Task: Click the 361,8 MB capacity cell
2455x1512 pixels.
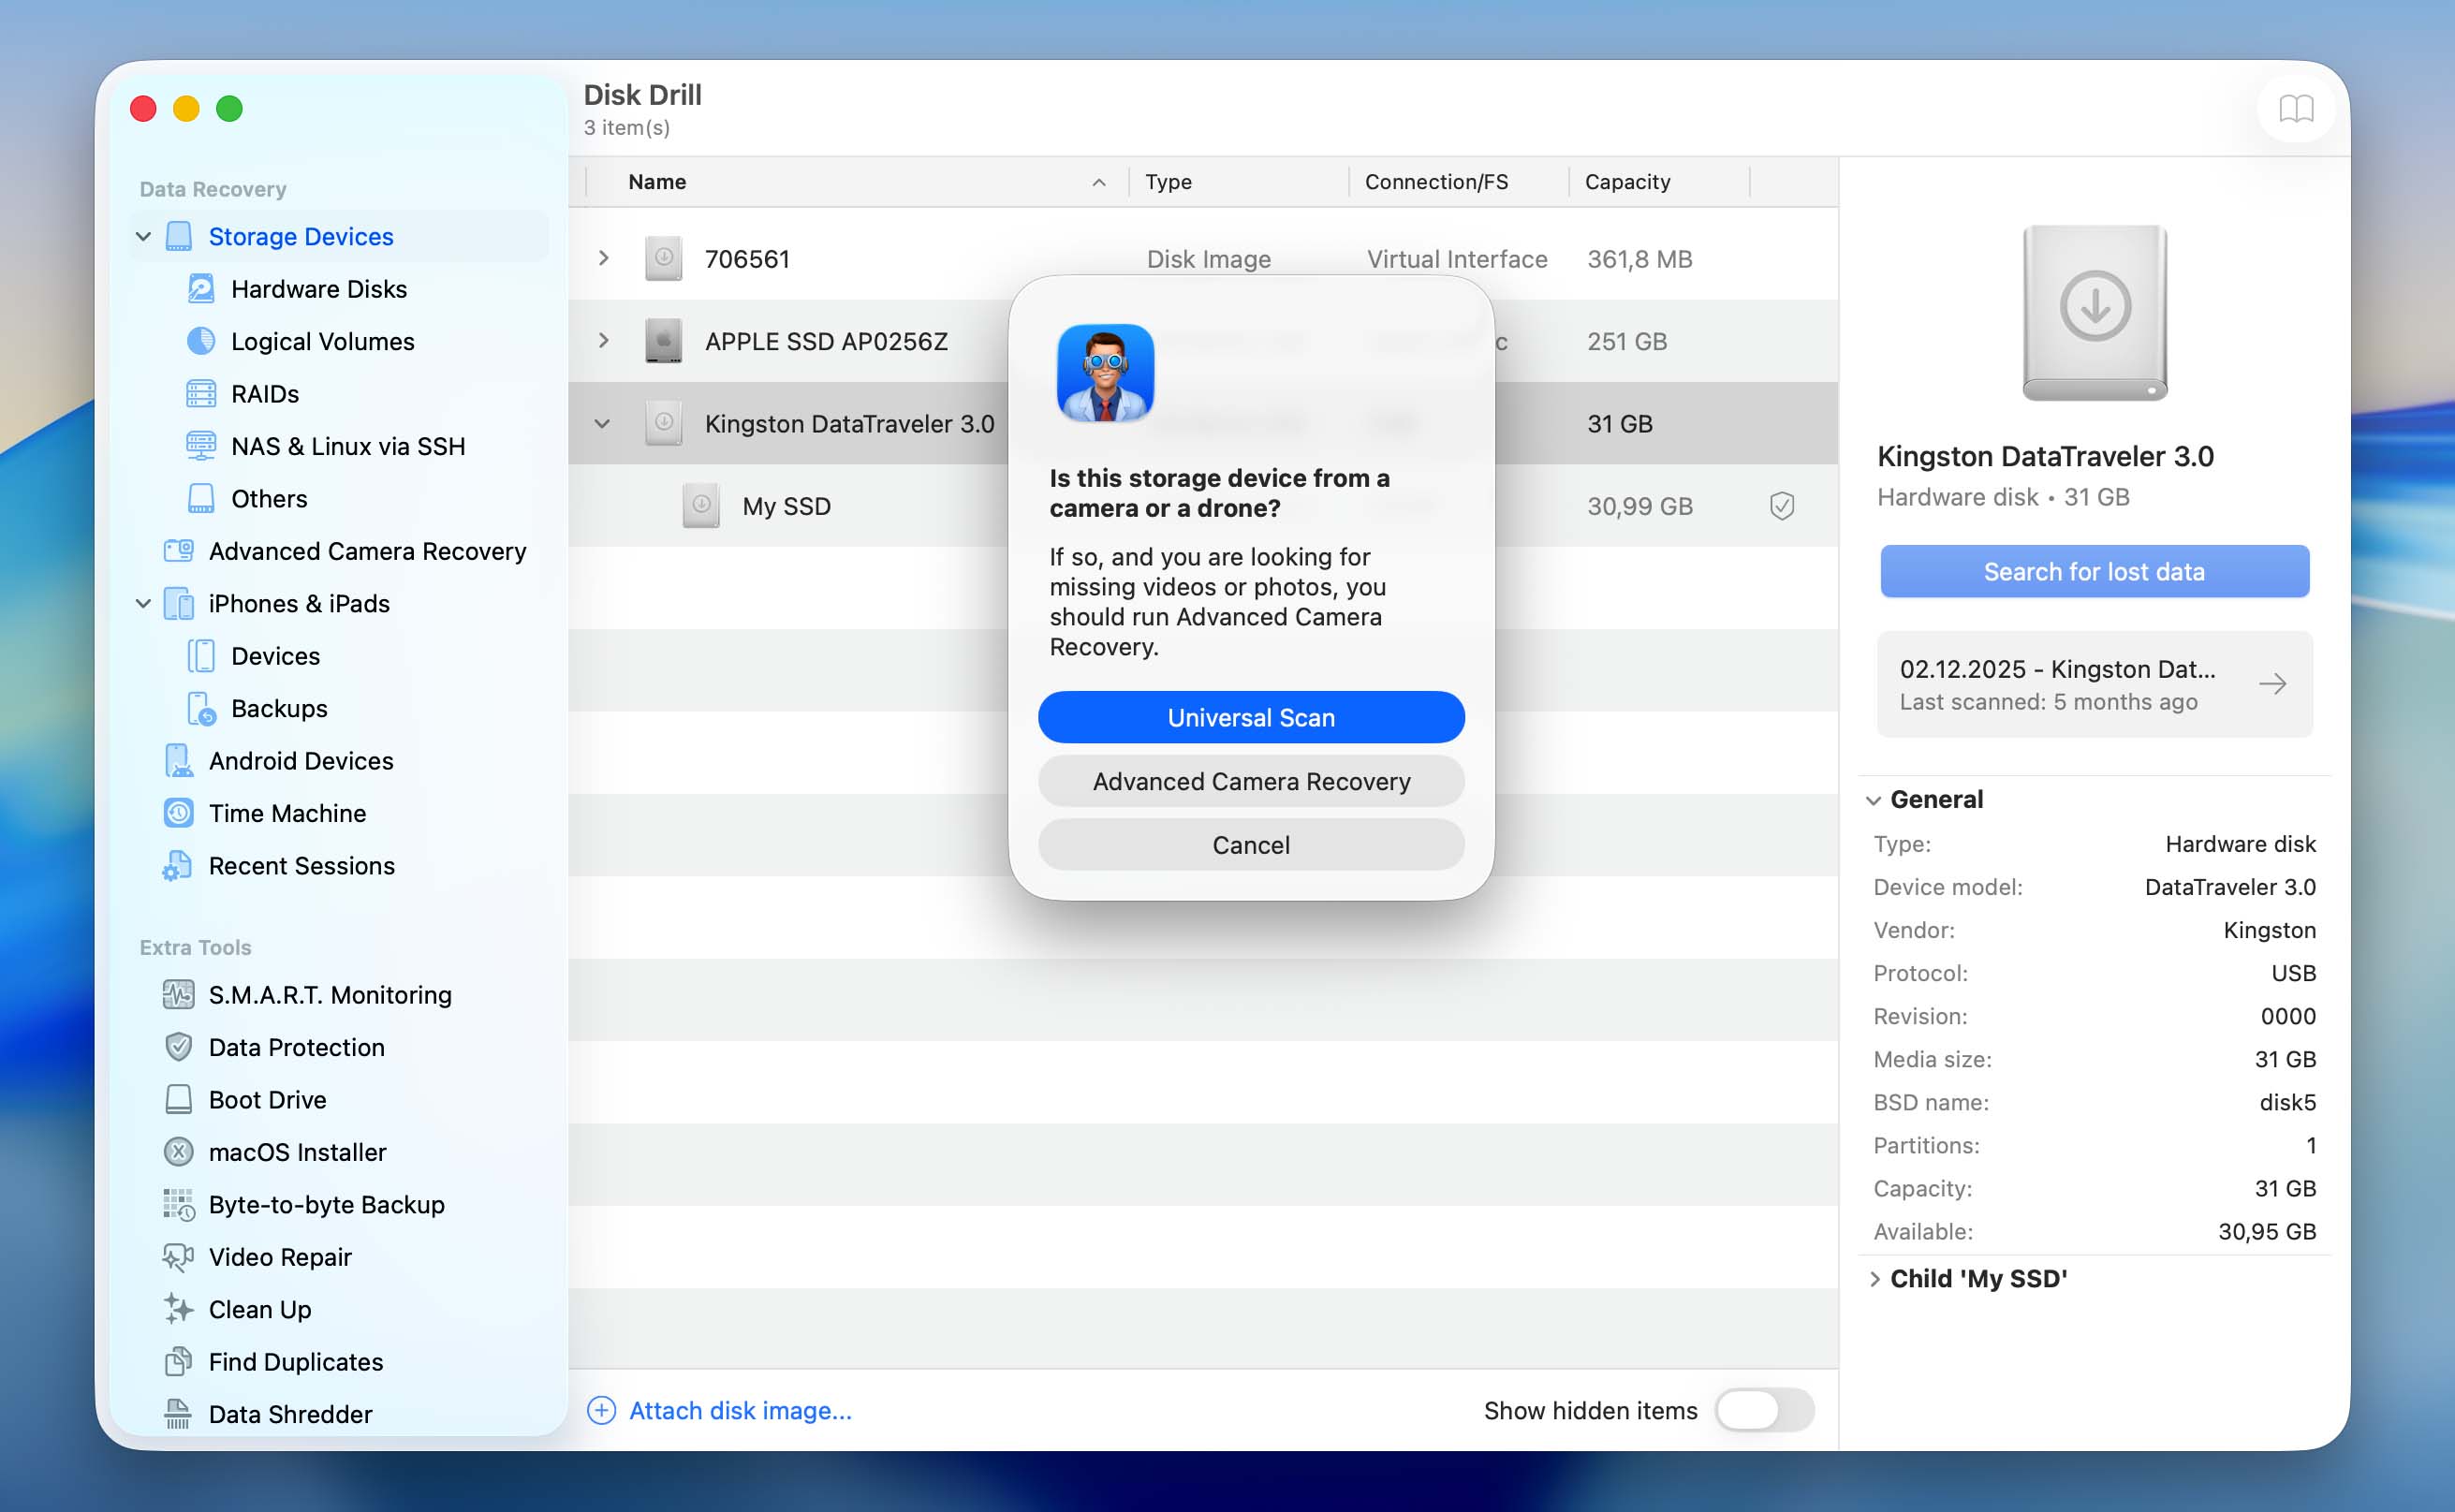Action: 1640,259
